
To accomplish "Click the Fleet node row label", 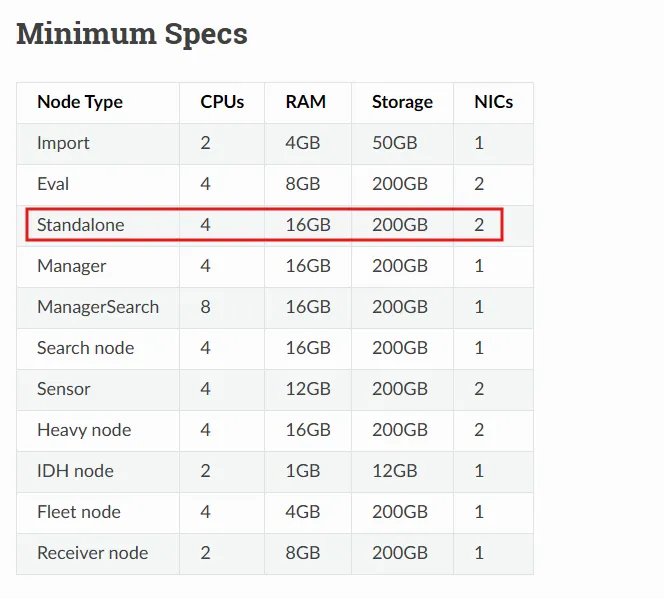I will pyautogui.click(x=78, y=512).
